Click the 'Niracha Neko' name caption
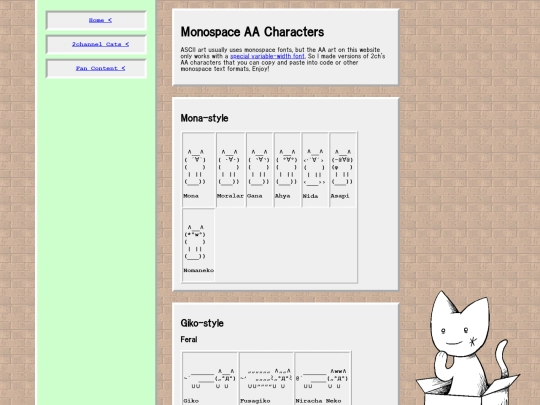Viewport: 540px width, 405px height. [318, 401]
